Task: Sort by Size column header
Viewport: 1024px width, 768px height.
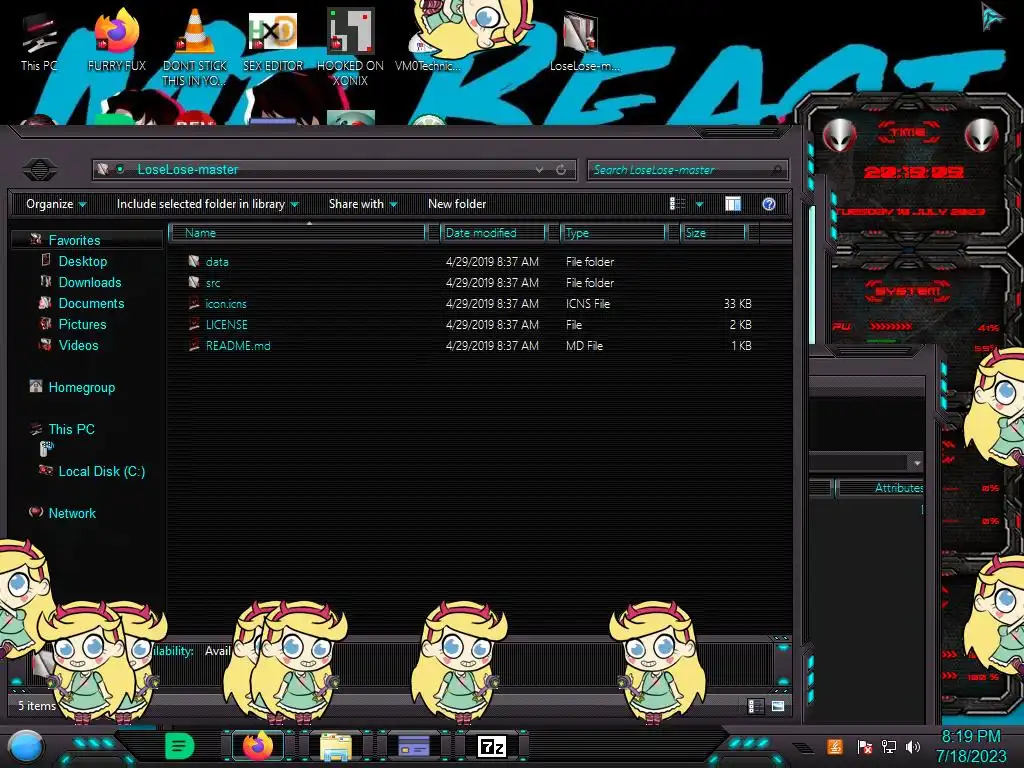Action: [x=712, y=232]
